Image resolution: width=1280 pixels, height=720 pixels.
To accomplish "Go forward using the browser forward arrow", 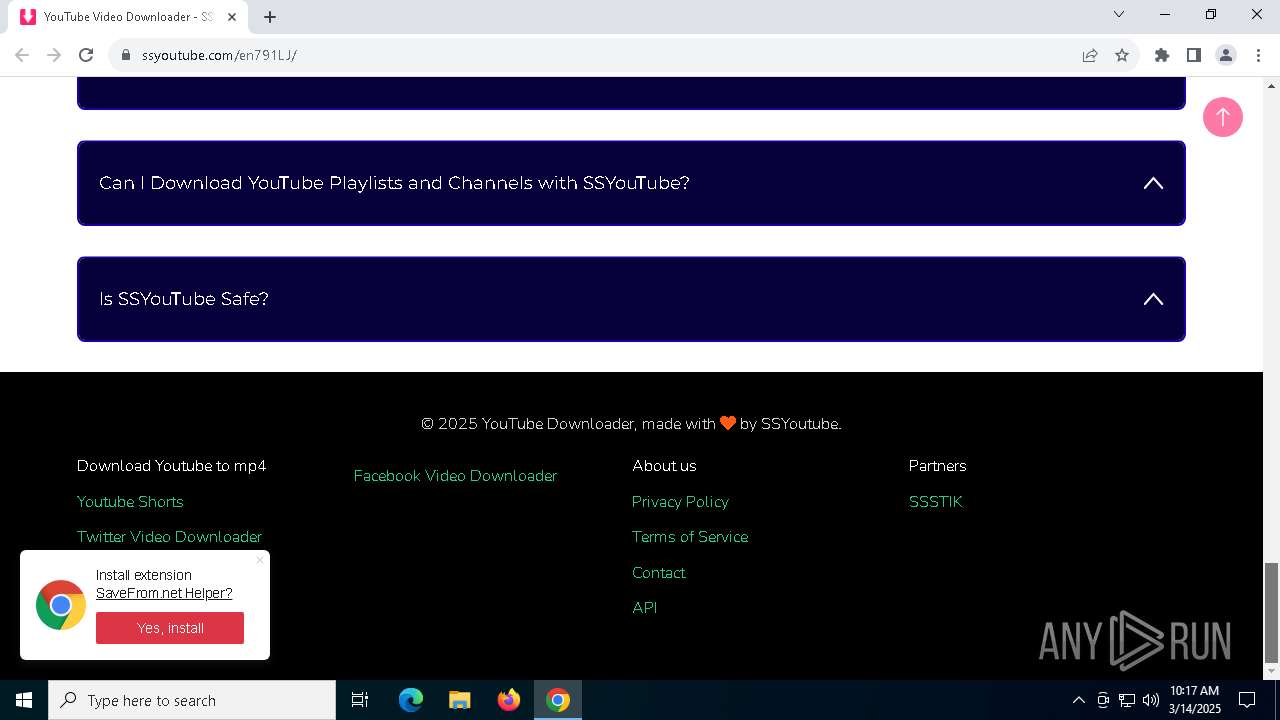I will click(x=54, y=55).
